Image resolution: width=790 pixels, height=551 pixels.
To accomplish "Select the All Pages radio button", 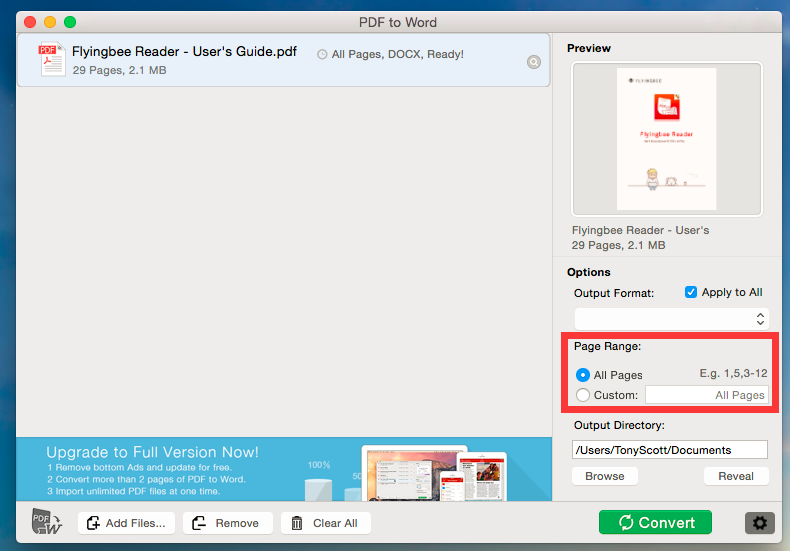I will click(583, 375).
